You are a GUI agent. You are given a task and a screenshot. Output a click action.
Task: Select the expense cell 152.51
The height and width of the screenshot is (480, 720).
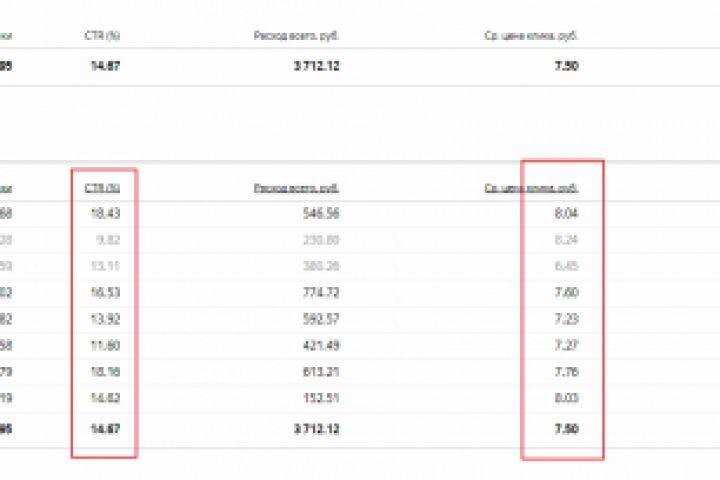320,398
